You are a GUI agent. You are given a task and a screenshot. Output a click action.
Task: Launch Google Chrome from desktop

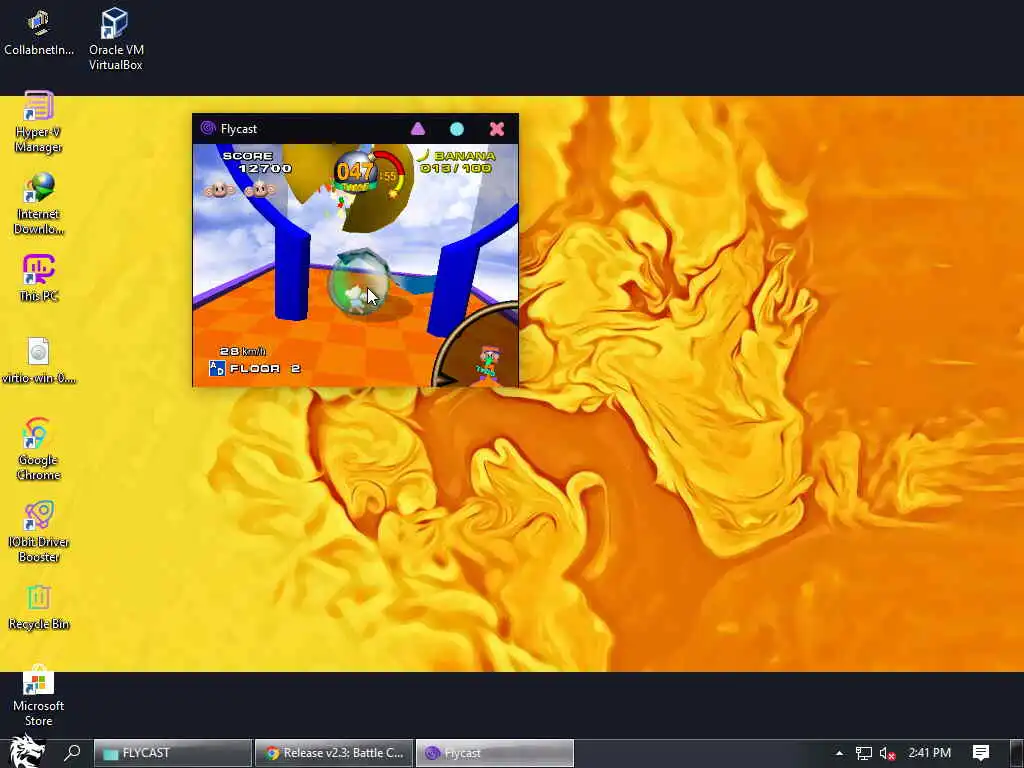click(x=39, y=449)
